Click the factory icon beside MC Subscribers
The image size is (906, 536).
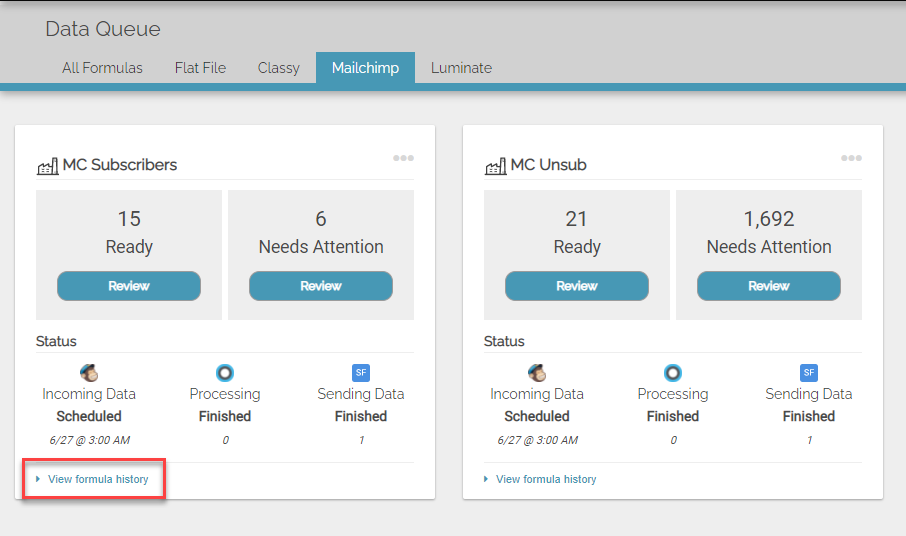47,166
